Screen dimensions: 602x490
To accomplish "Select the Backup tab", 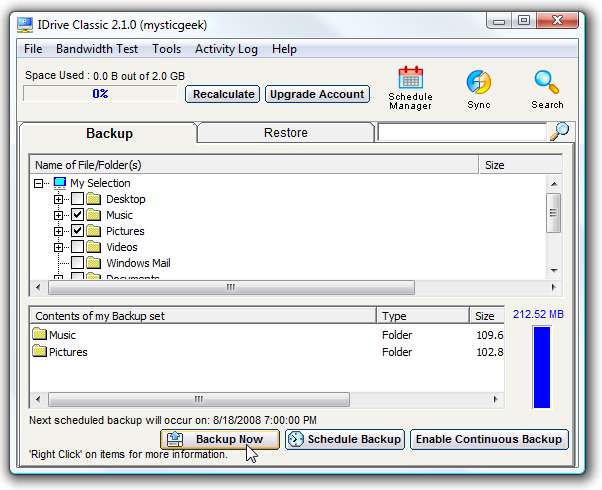I will 109,133.
